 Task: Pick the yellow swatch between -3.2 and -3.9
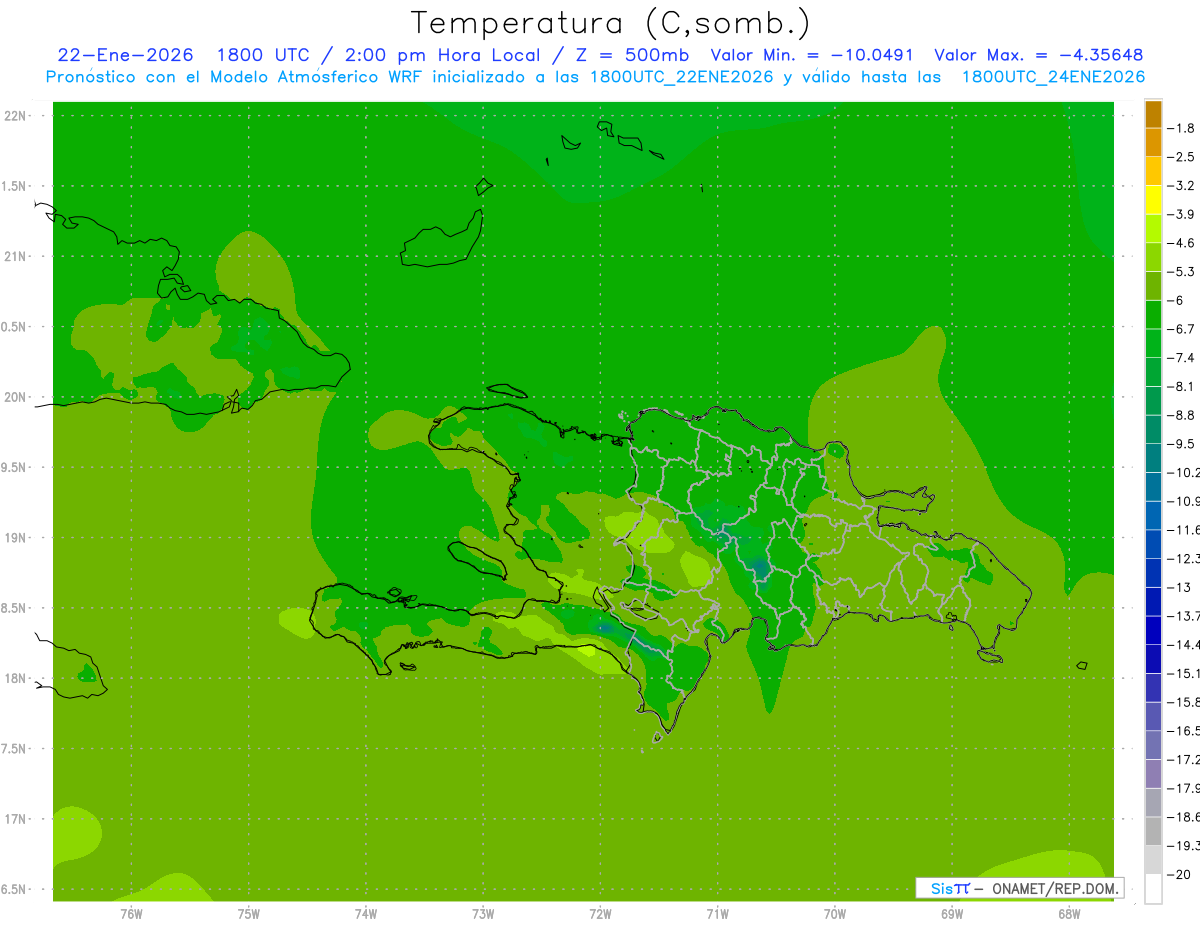point(1153,200)
